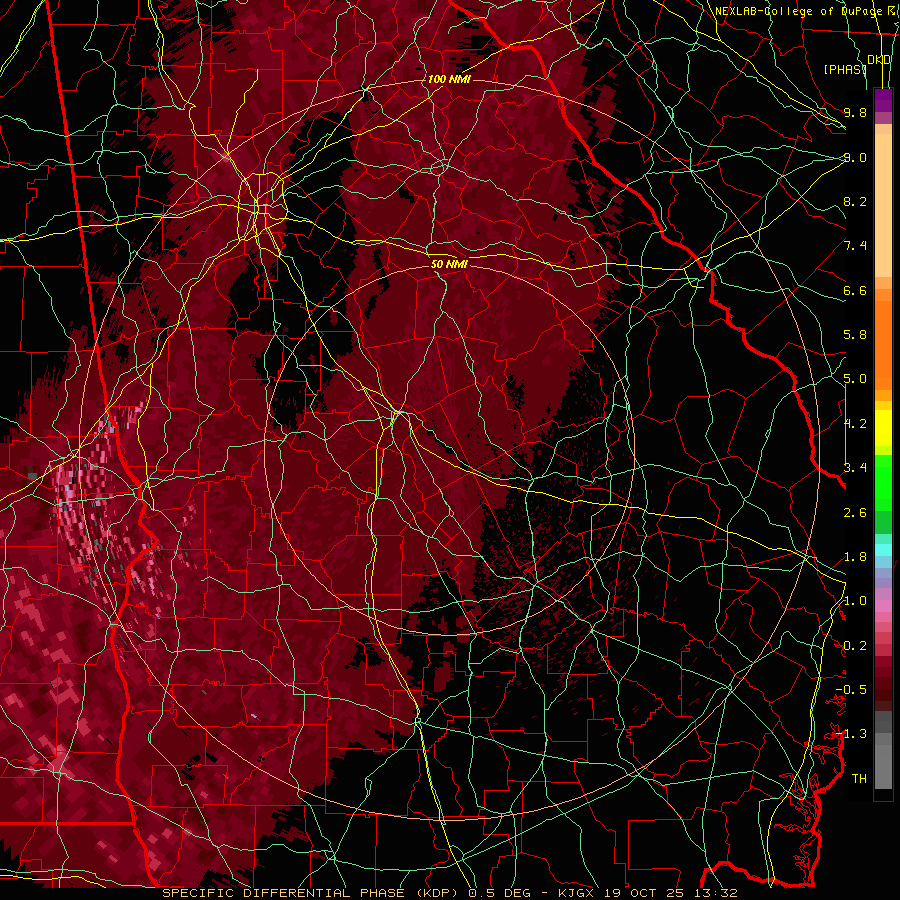Pick the yellow segment of the color bar
The width and height of the screenshot is (900, 900).
[x=883, y=428]
